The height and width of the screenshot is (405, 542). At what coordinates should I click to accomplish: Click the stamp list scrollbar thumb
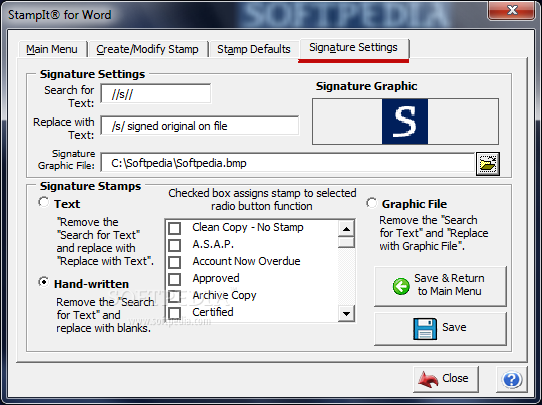(x=346, y=242)
